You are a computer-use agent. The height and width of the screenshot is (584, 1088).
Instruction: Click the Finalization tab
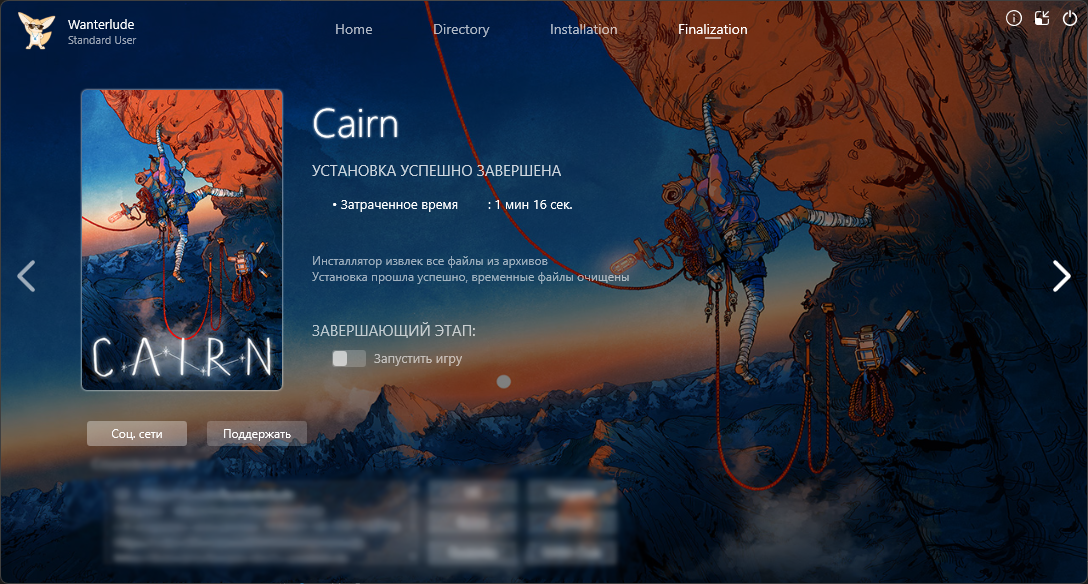coord(712,29)
